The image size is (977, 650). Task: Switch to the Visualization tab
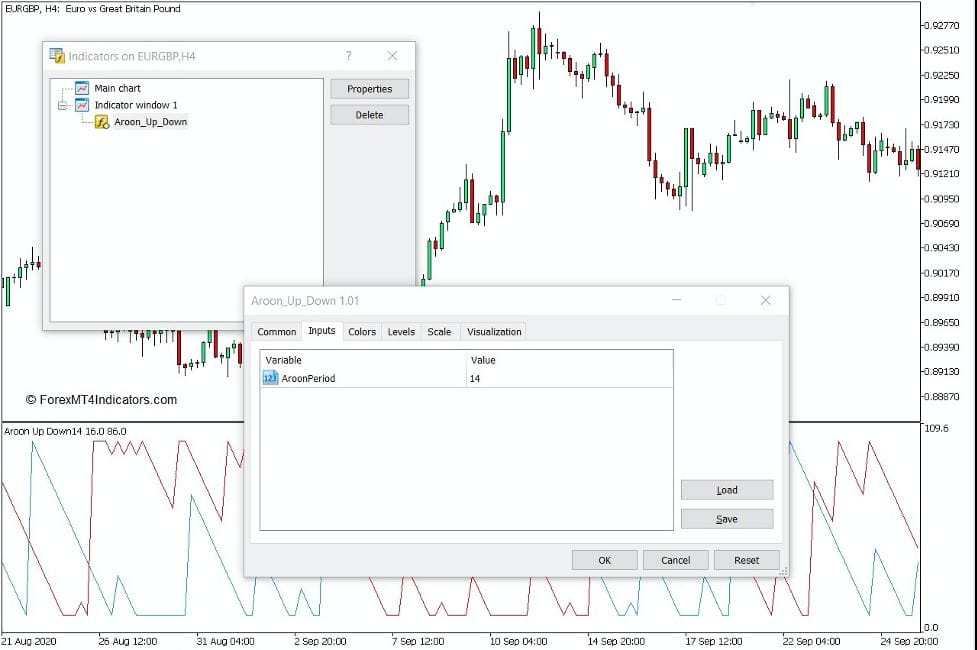pos(493,331)
